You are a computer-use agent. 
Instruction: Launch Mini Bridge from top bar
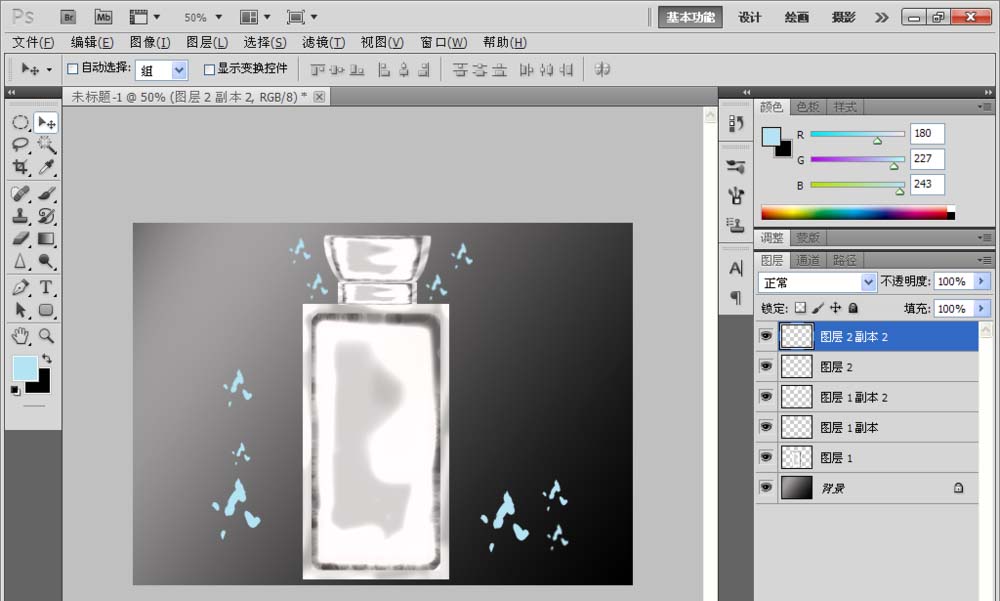(103, 17)
